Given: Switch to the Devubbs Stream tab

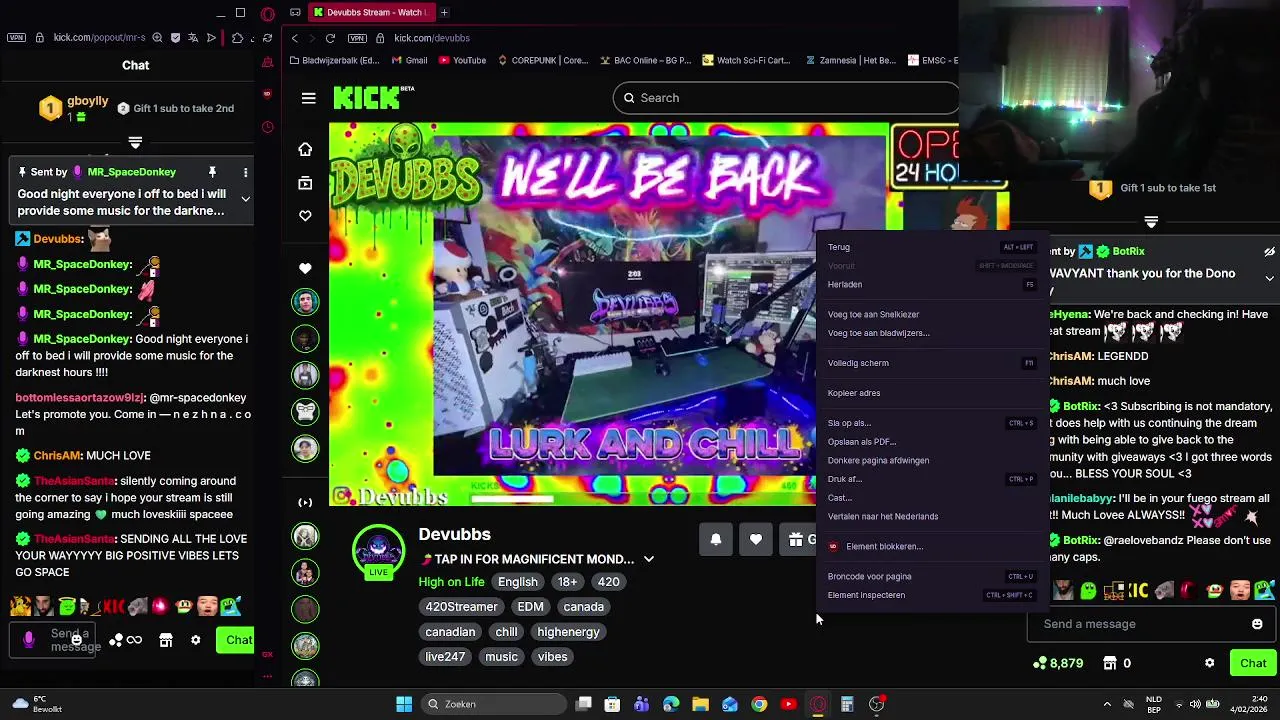Looking at the screenshot, I should pos(370,13).
